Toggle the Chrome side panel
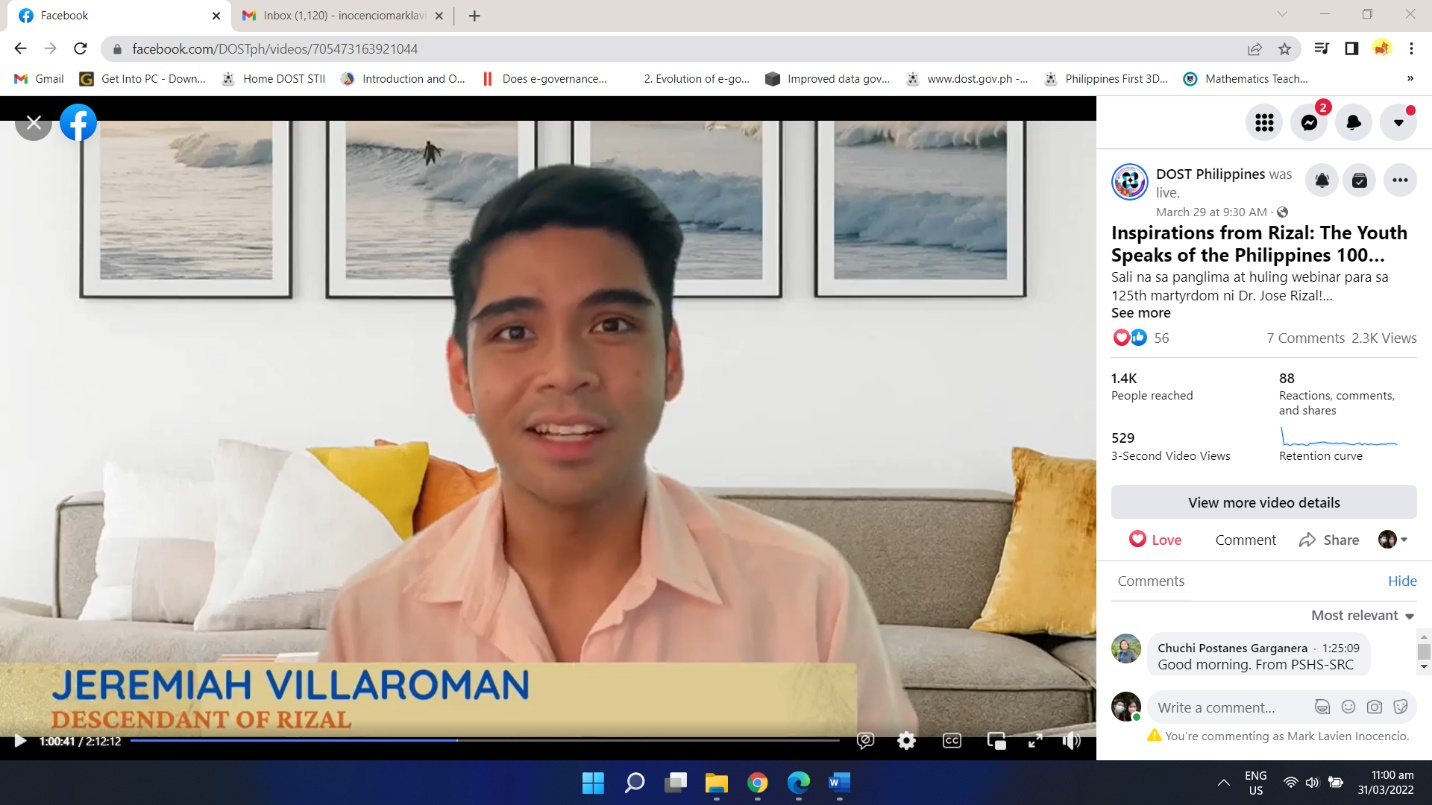 [x=1351, y=48]
